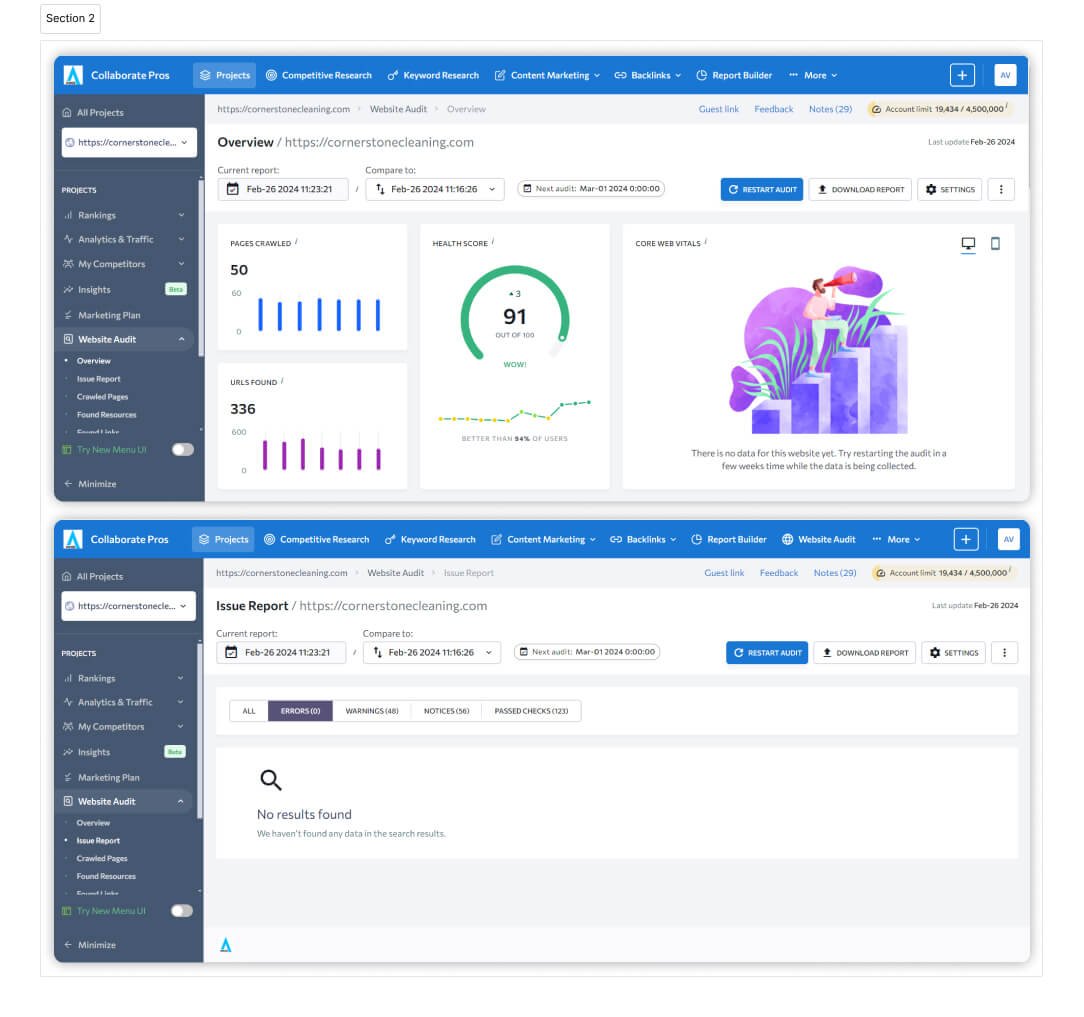Click Next audit date field on Overview page
Image resolution: width=1084 pixels, height=1017 pixels.
tap(591, 188)
